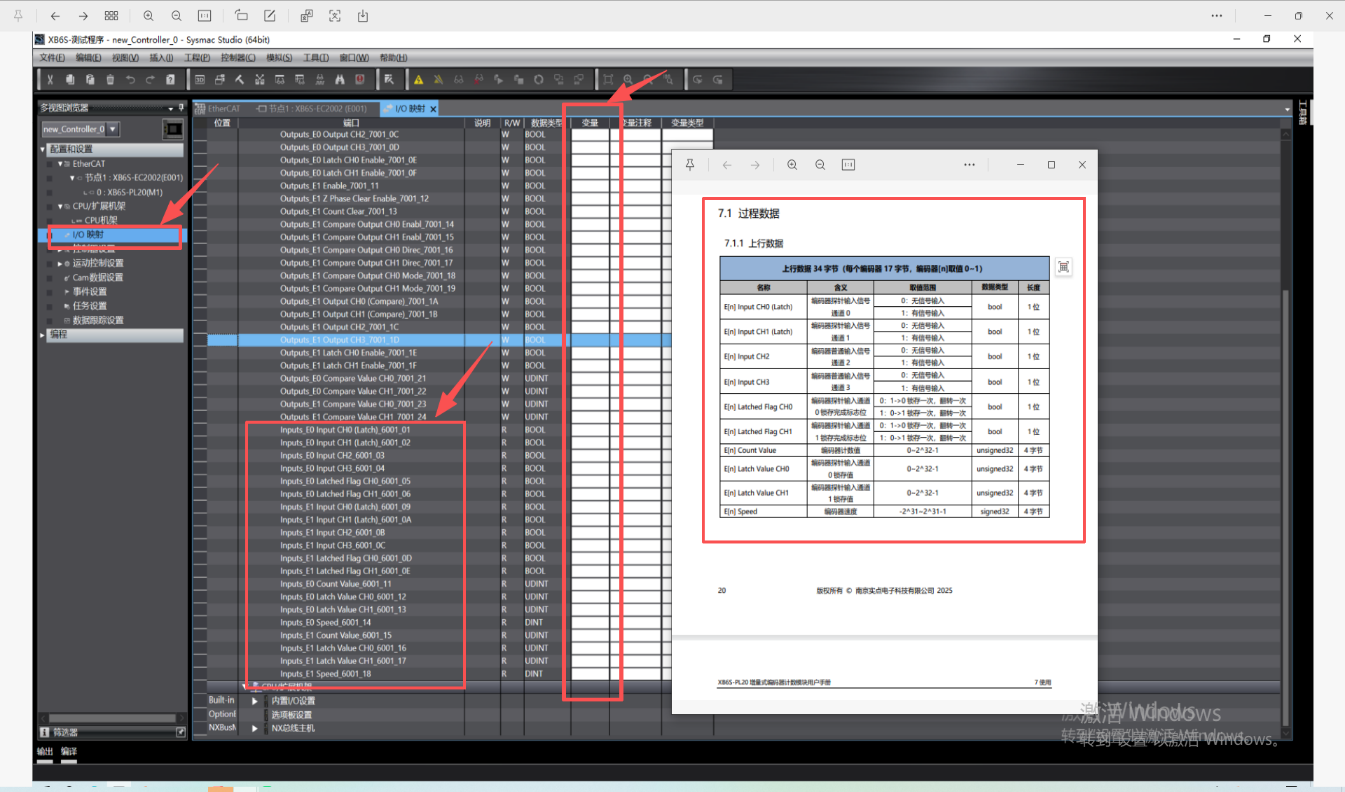The width and height of the screenshot is (1345, 792).
Task: Expand the 编程 section
Action: pos(44,335)
